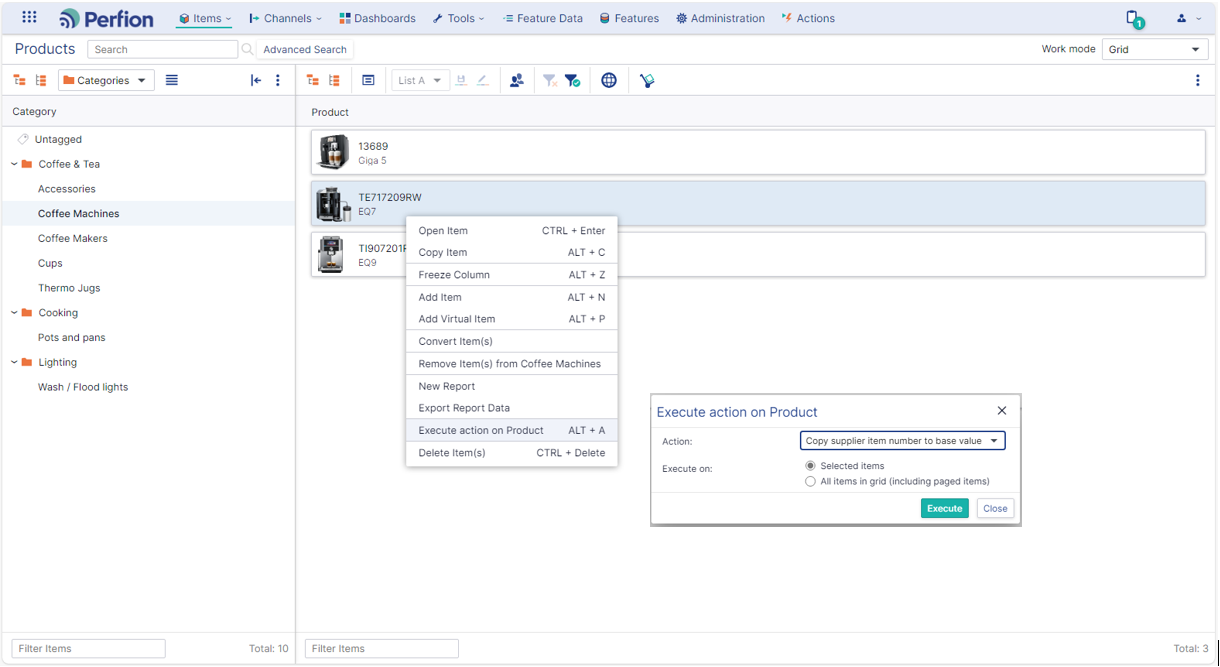Click the list view lines icon
The height and width of the screenshot is (667, 1220).
coord(172,80)
